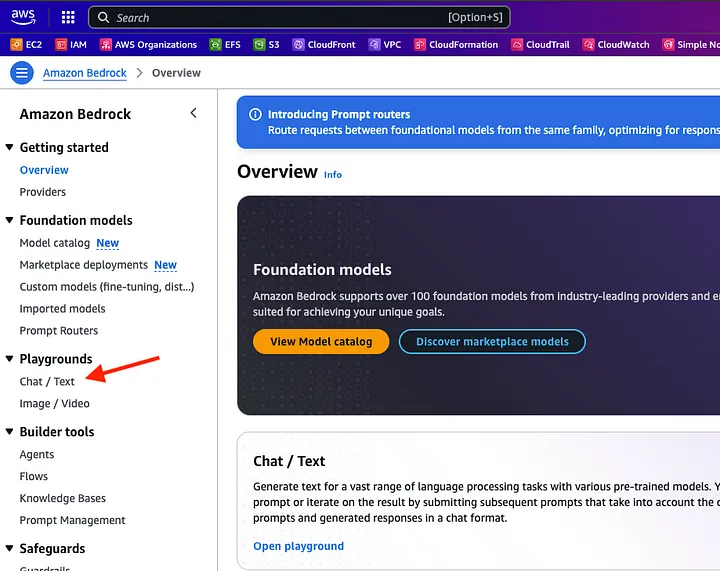Open Knowledge Bases in the sidebar
The width and height of the screenshot is (720, 571).
[62, 498]
